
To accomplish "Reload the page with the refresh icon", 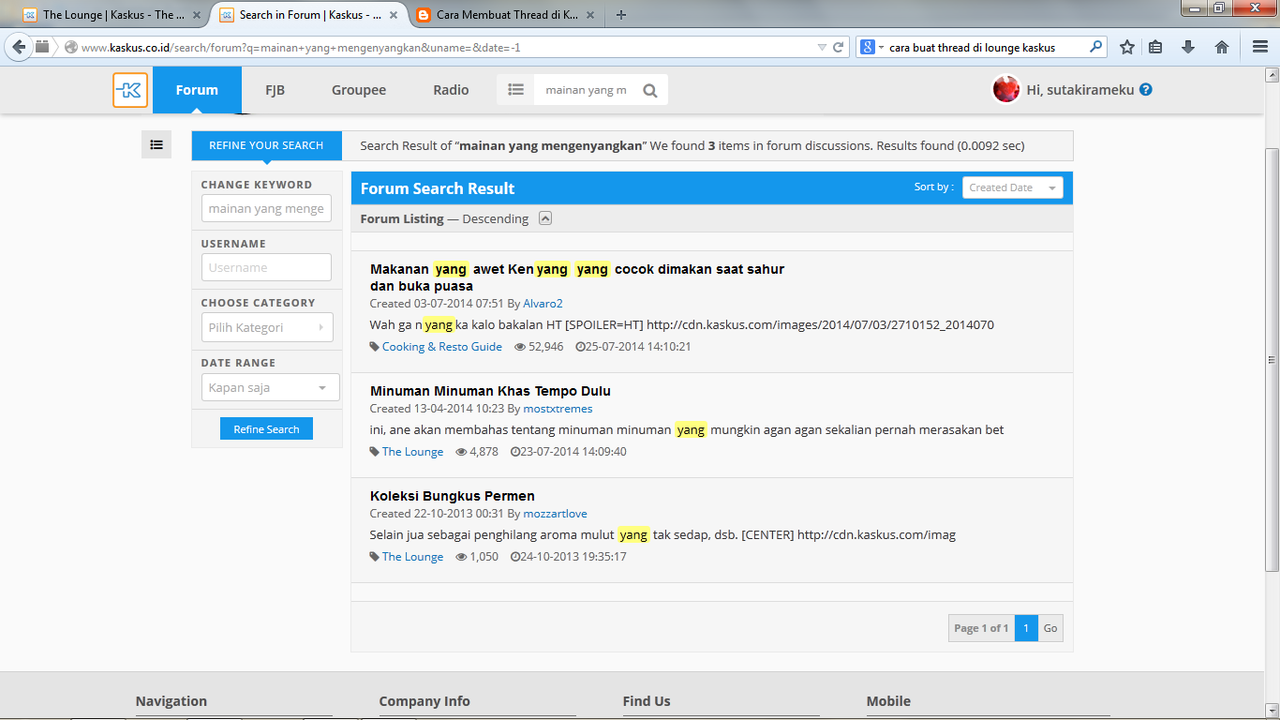I will [x=838, y=47].
